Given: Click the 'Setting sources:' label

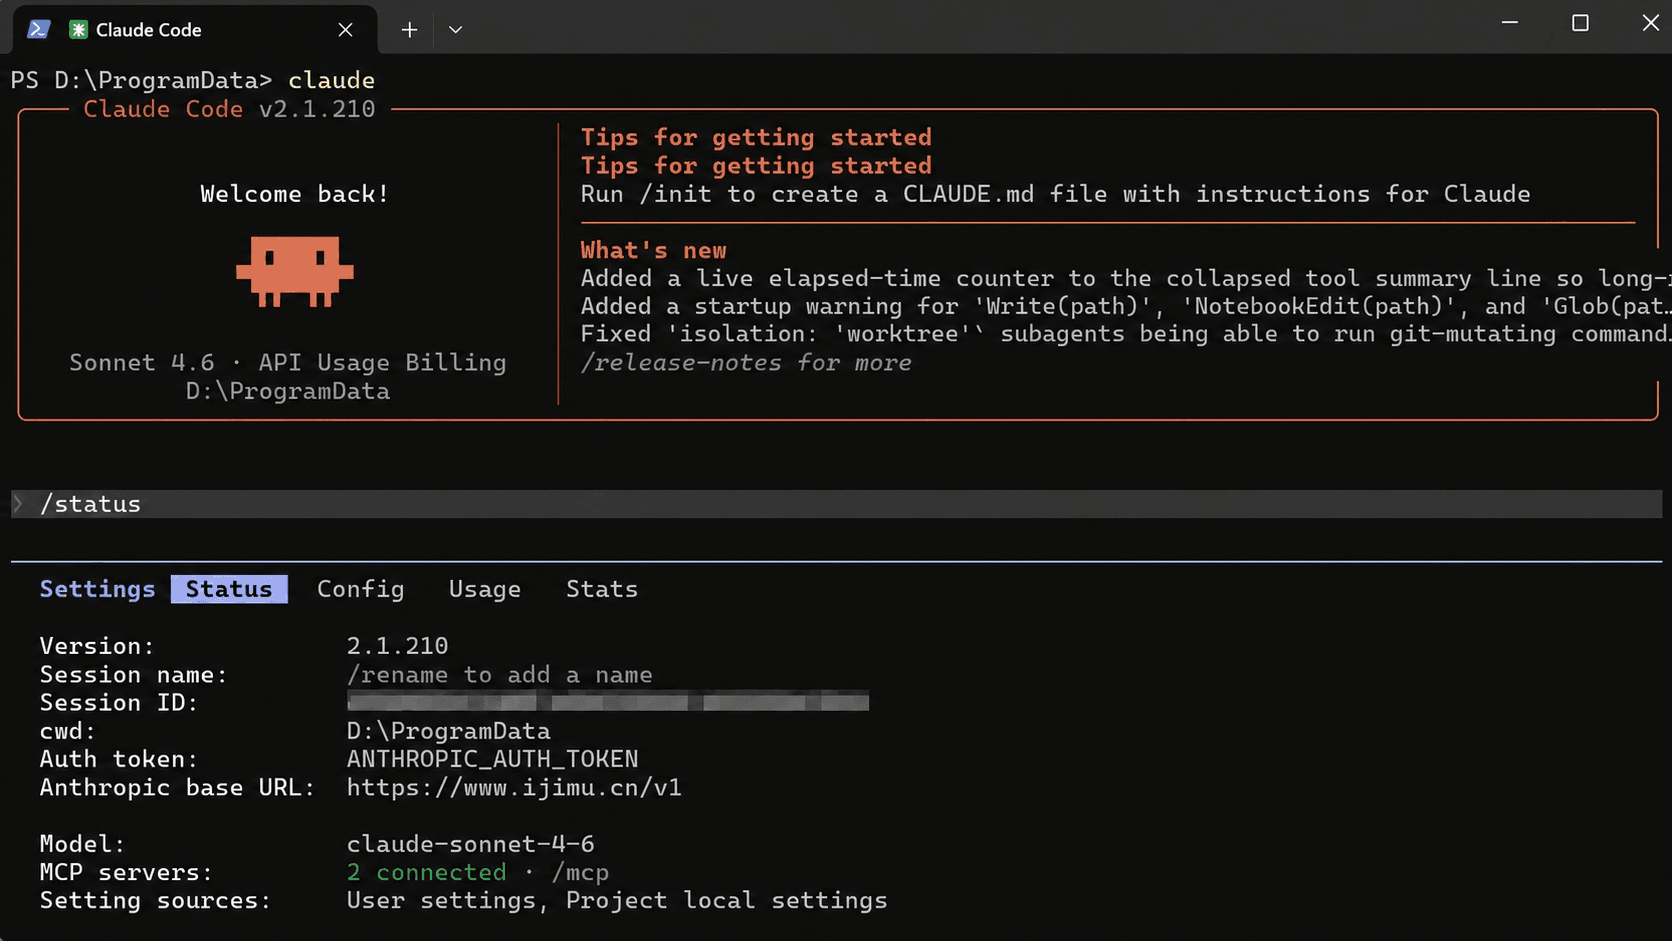Looking at the screenshot, I should point(155,901).
